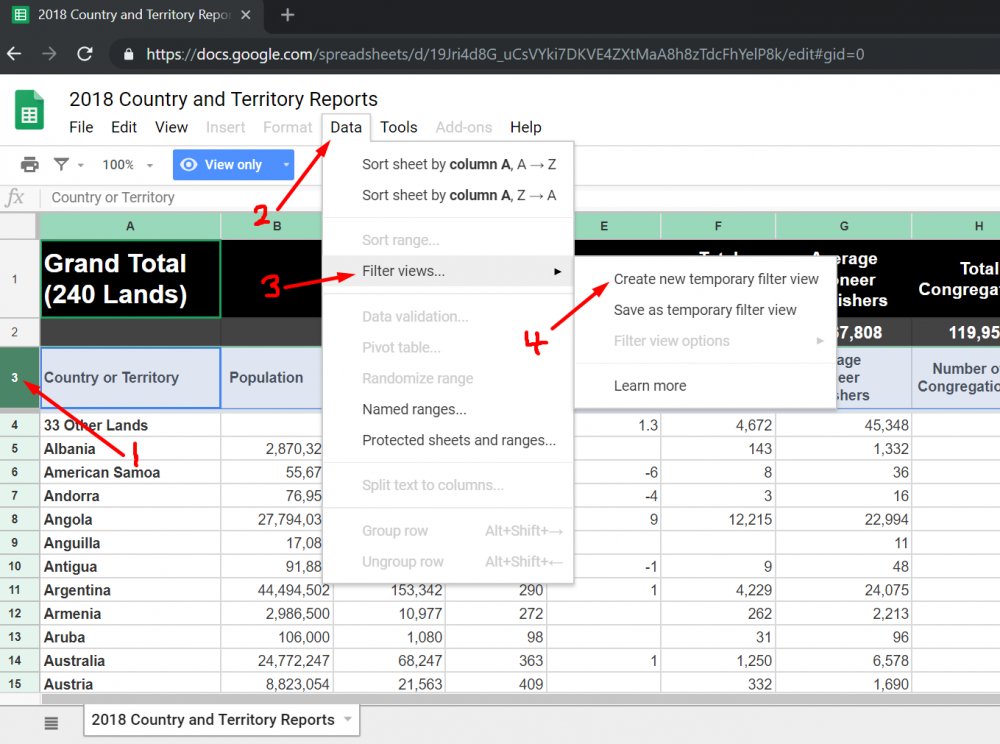Image resolution: width=1000 pixels, height=744 pixels.
Task: Open the Tools menu
Action: (x=399, y=127)
